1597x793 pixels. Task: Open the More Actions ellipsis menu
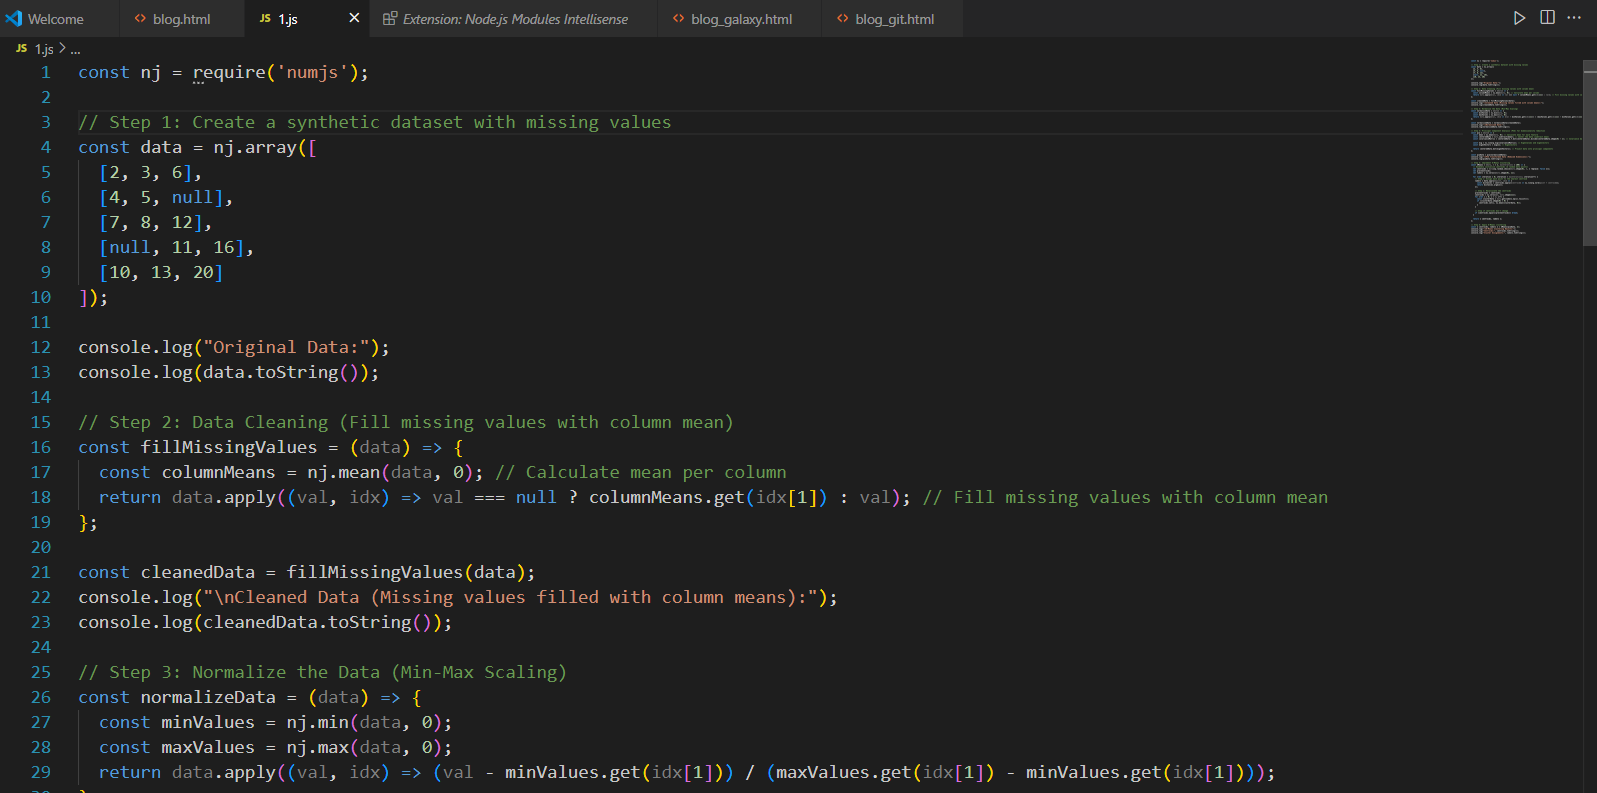[x=1574, y=18]
